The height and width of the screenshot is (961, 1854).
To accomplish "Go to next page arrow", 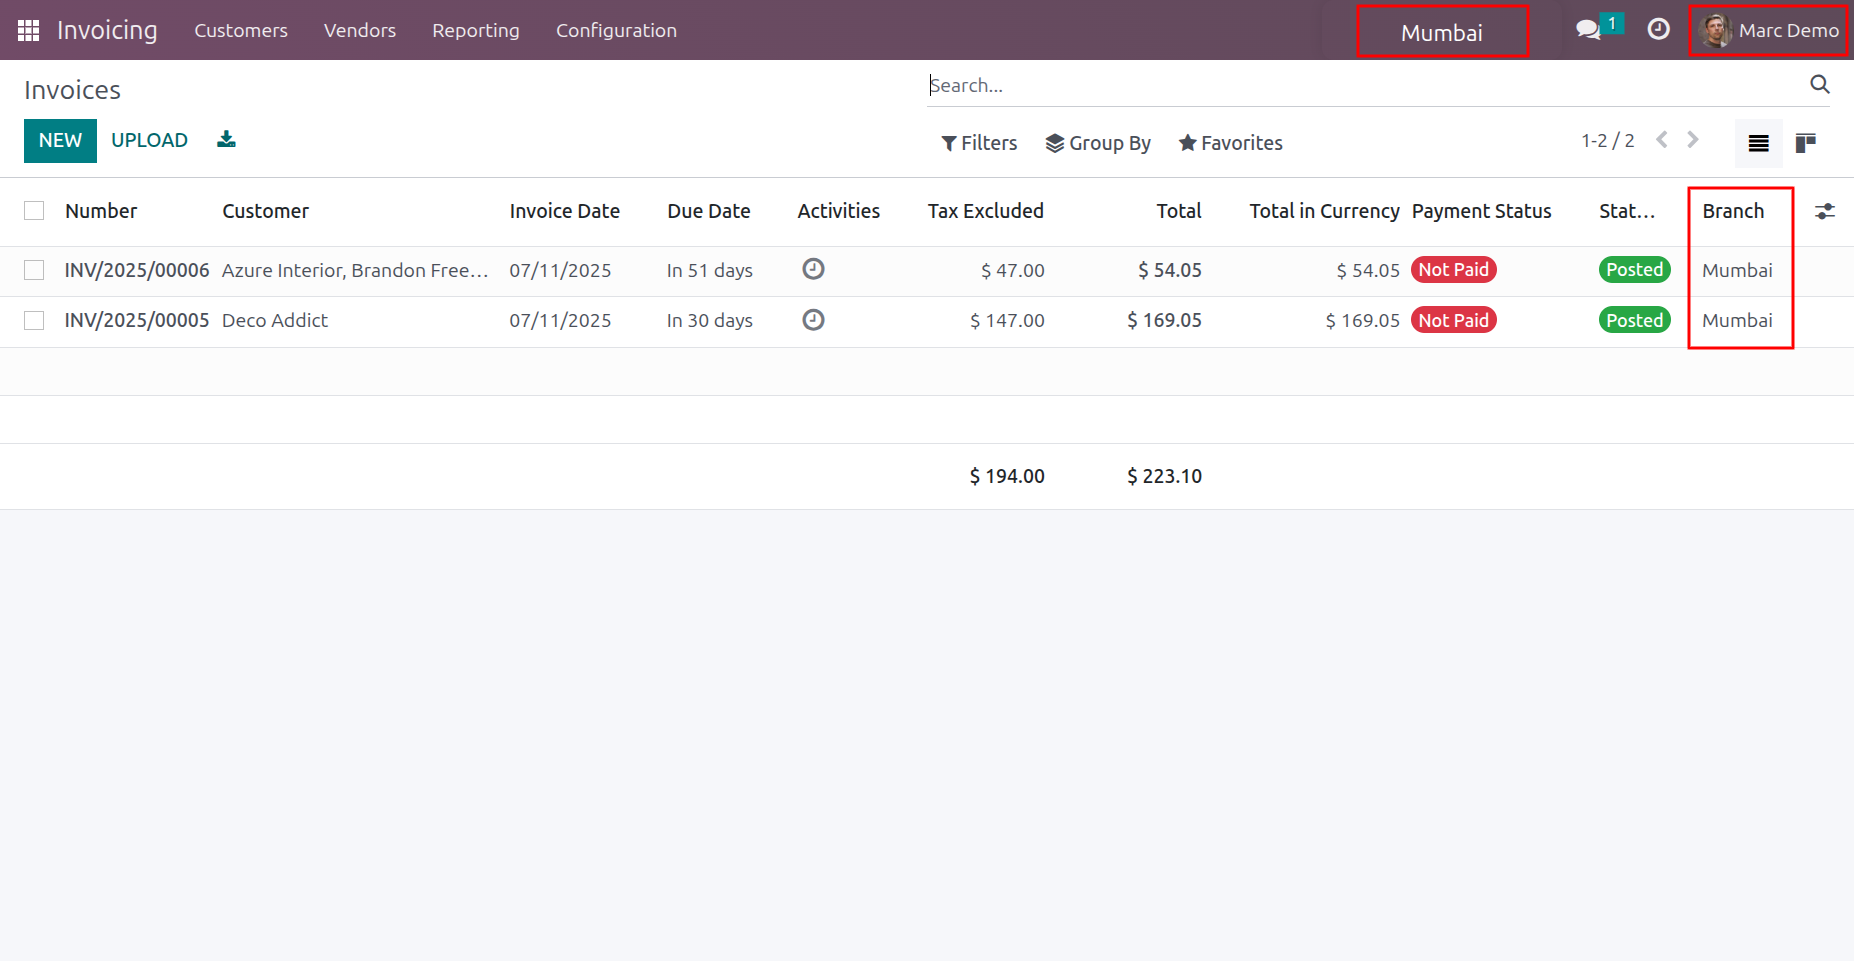I will (1693, 140).
